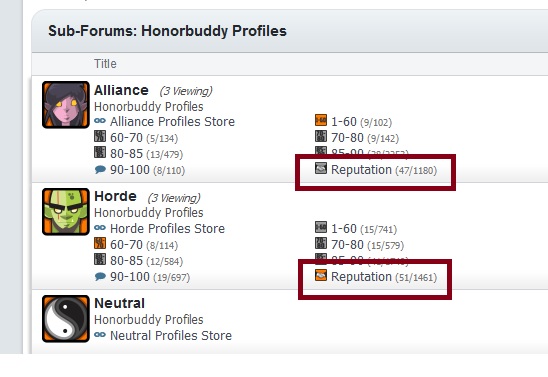Open the Horde forum title
The width and height of the screenshot is (548, 377).
(x=115, y=196)
